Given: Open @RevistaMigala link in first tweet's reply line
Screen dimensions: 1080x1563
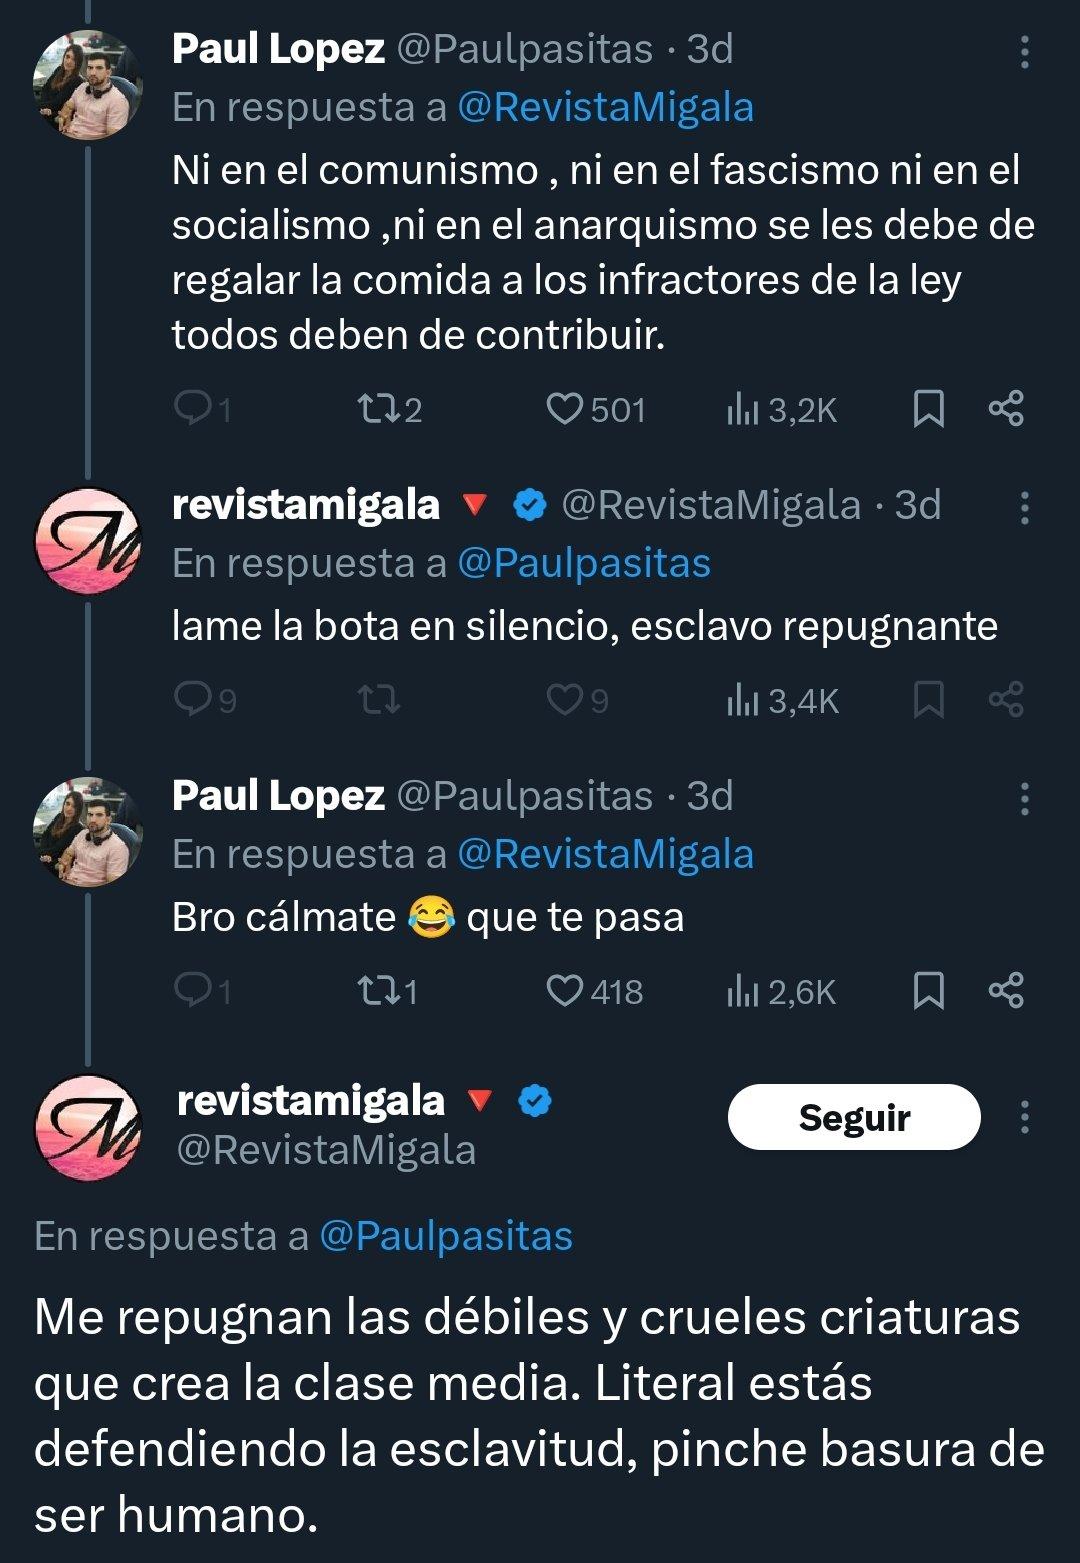Looking at the screenshot, I should 605,108.
